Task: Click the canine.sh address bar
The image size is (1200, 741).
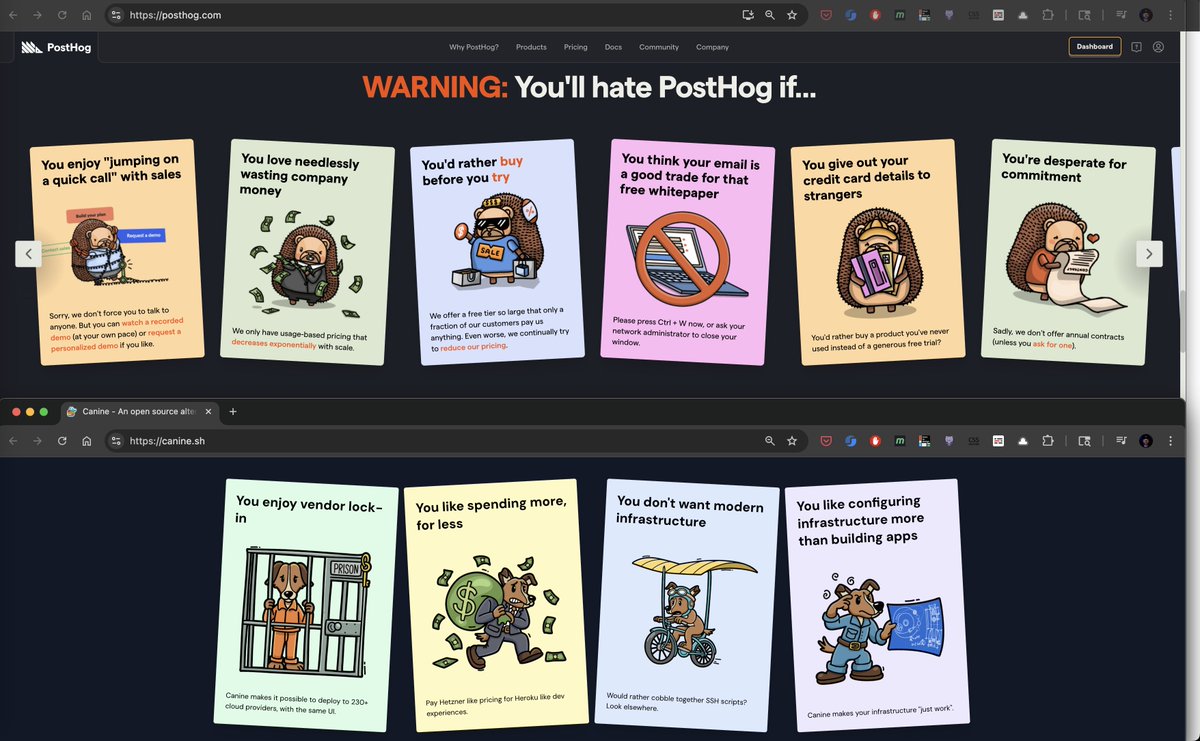Action: [x=430, y=440]
